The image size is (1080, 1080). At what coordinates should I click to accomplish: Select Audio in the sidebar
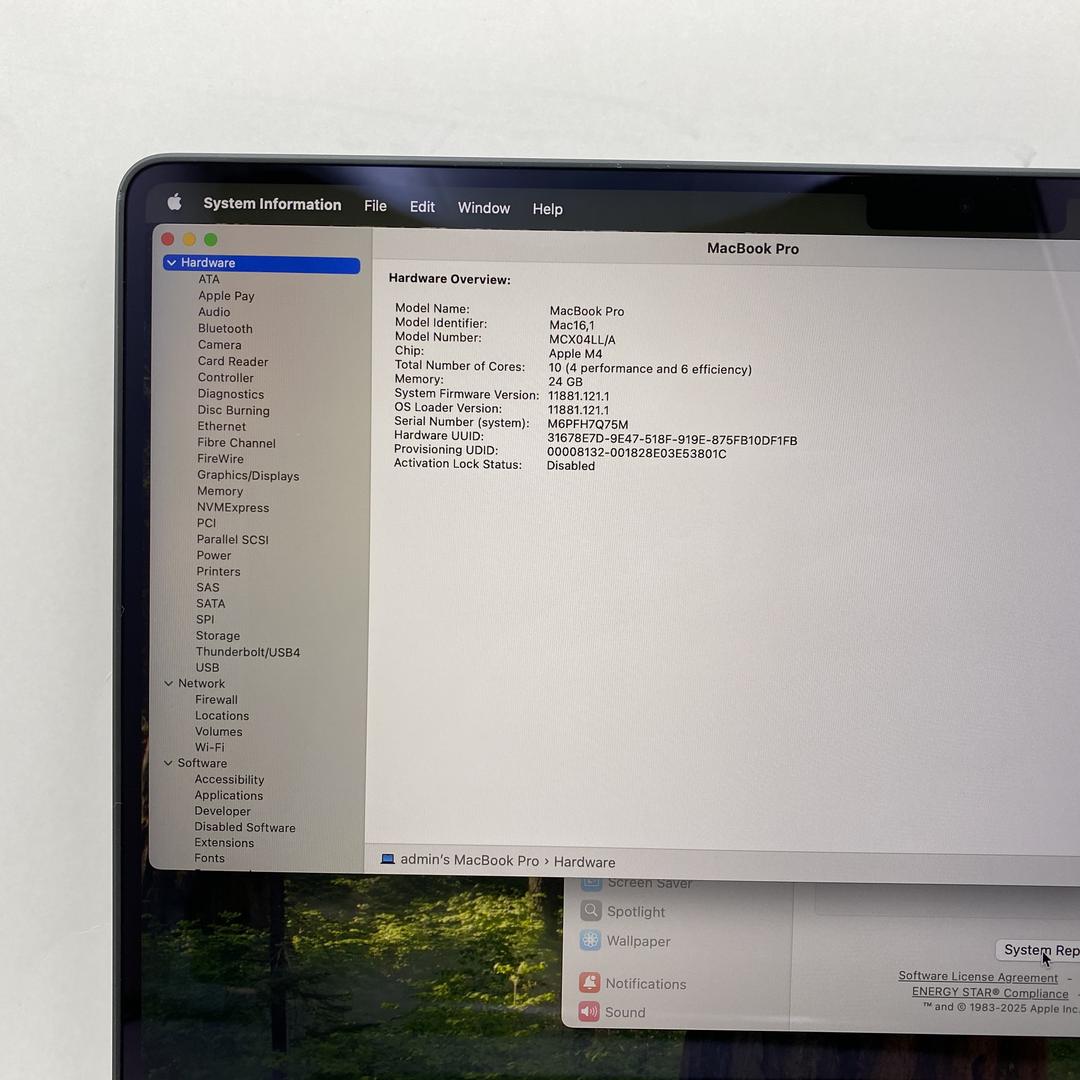point(214,312)
